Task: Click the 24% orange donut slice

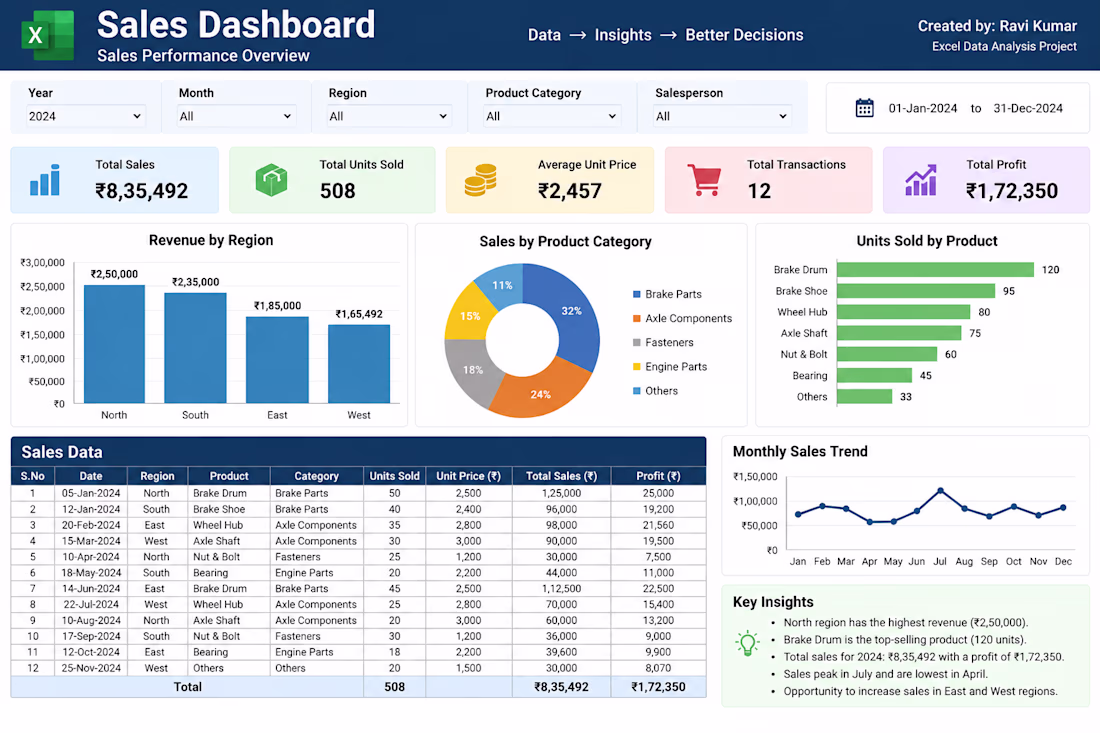Action: tap(540, 393)
